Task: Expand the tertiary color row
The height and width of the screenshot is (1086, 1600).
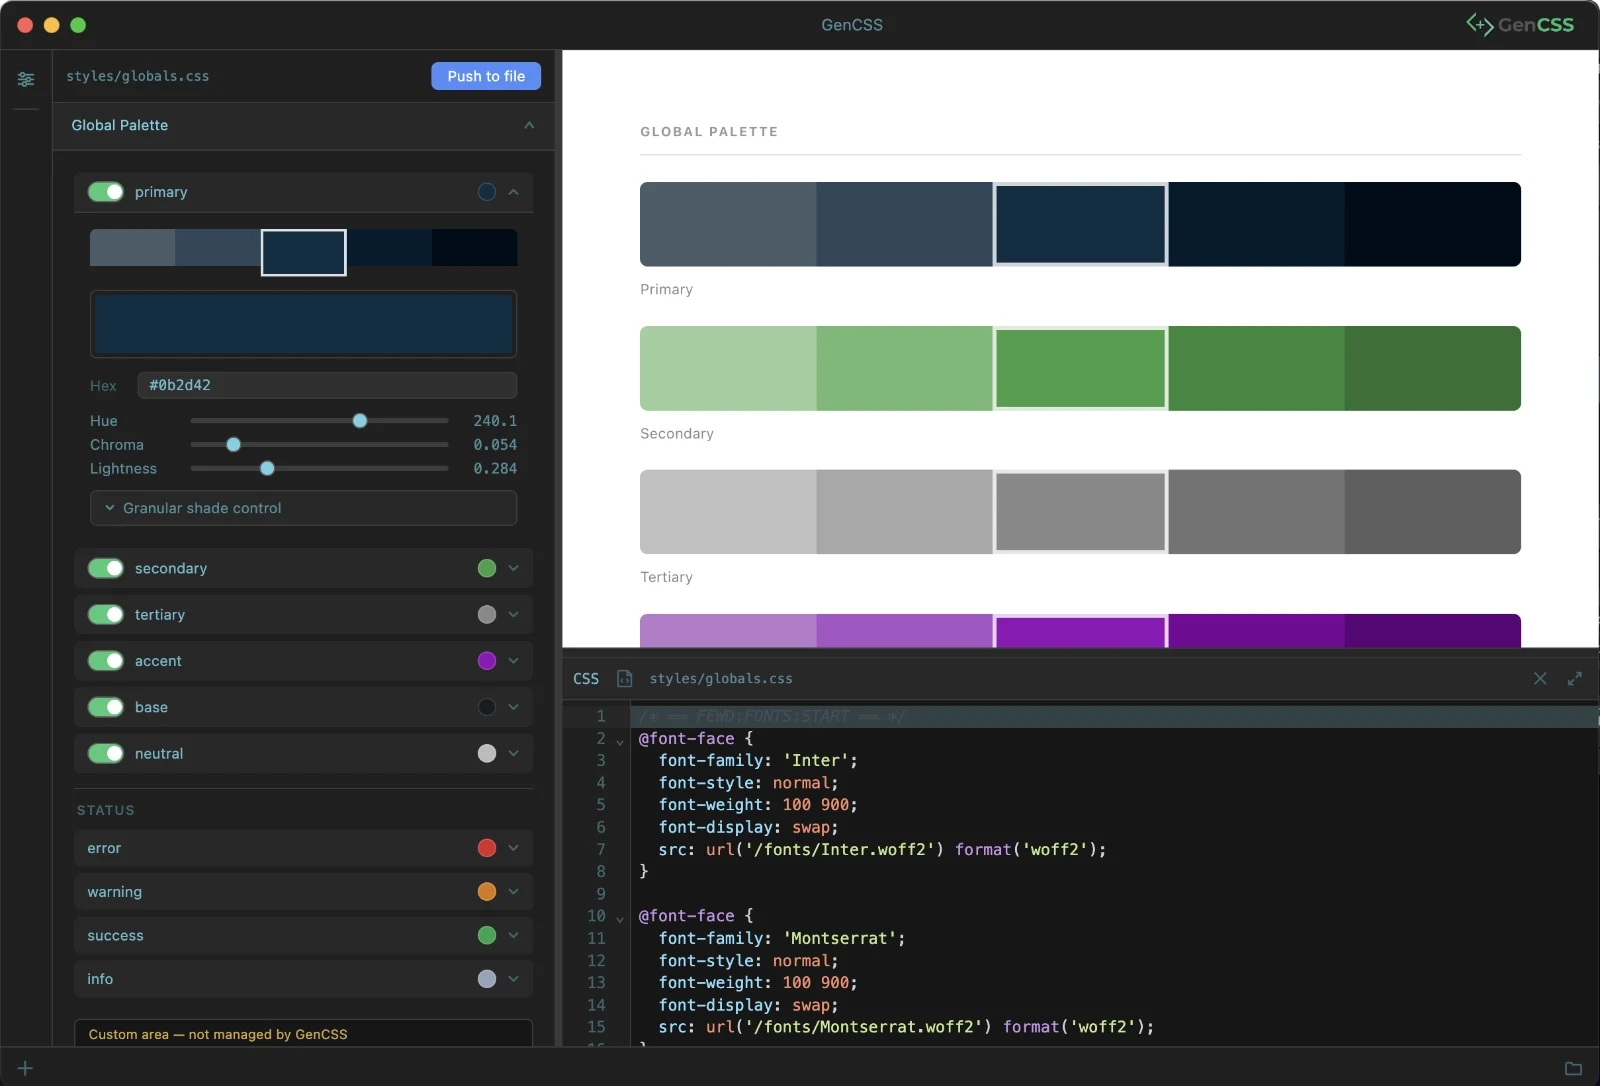Action: point(514,614)
